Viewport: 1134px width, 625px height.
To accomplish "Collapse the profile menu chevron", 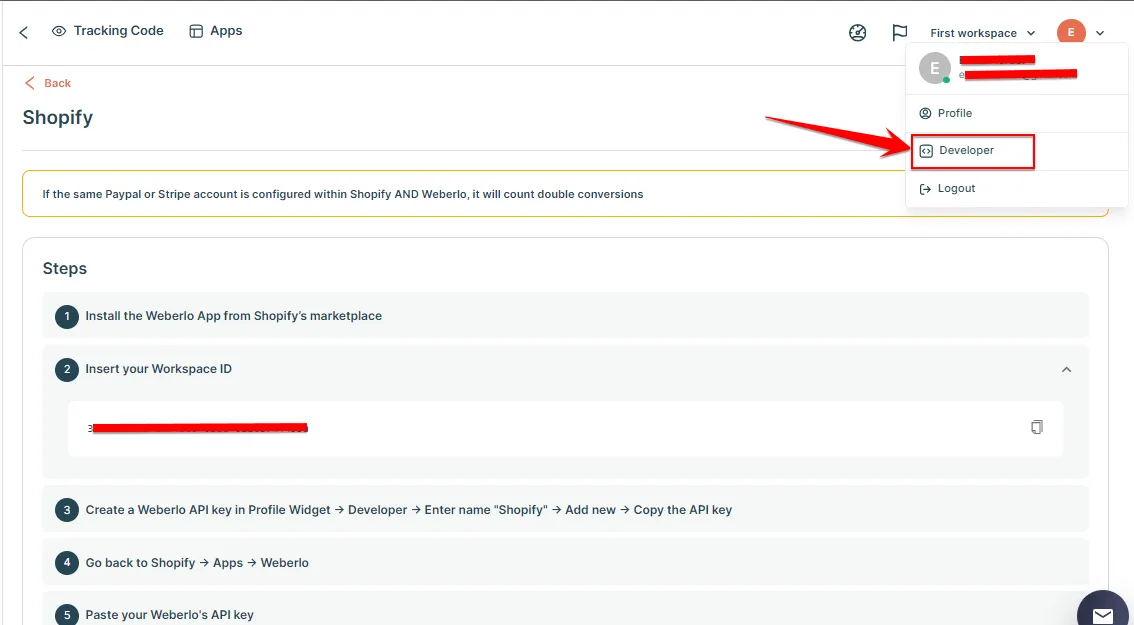I will pos(1100,33).
